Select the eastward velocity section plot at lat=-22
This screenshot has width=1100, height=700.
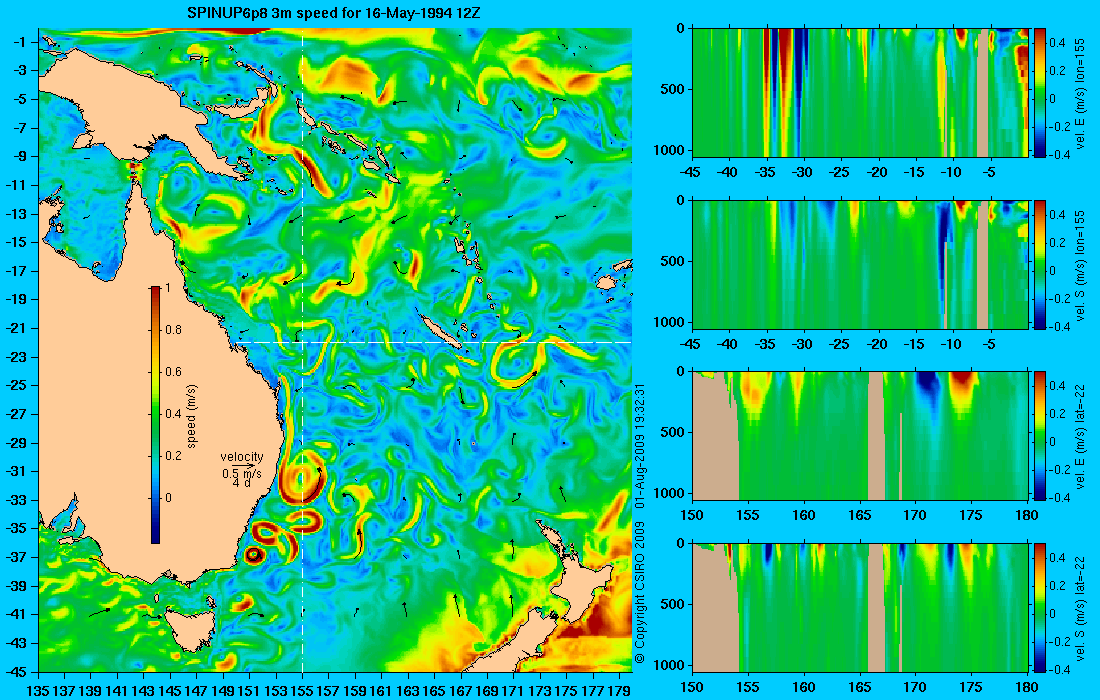click(x=860, y=436)
